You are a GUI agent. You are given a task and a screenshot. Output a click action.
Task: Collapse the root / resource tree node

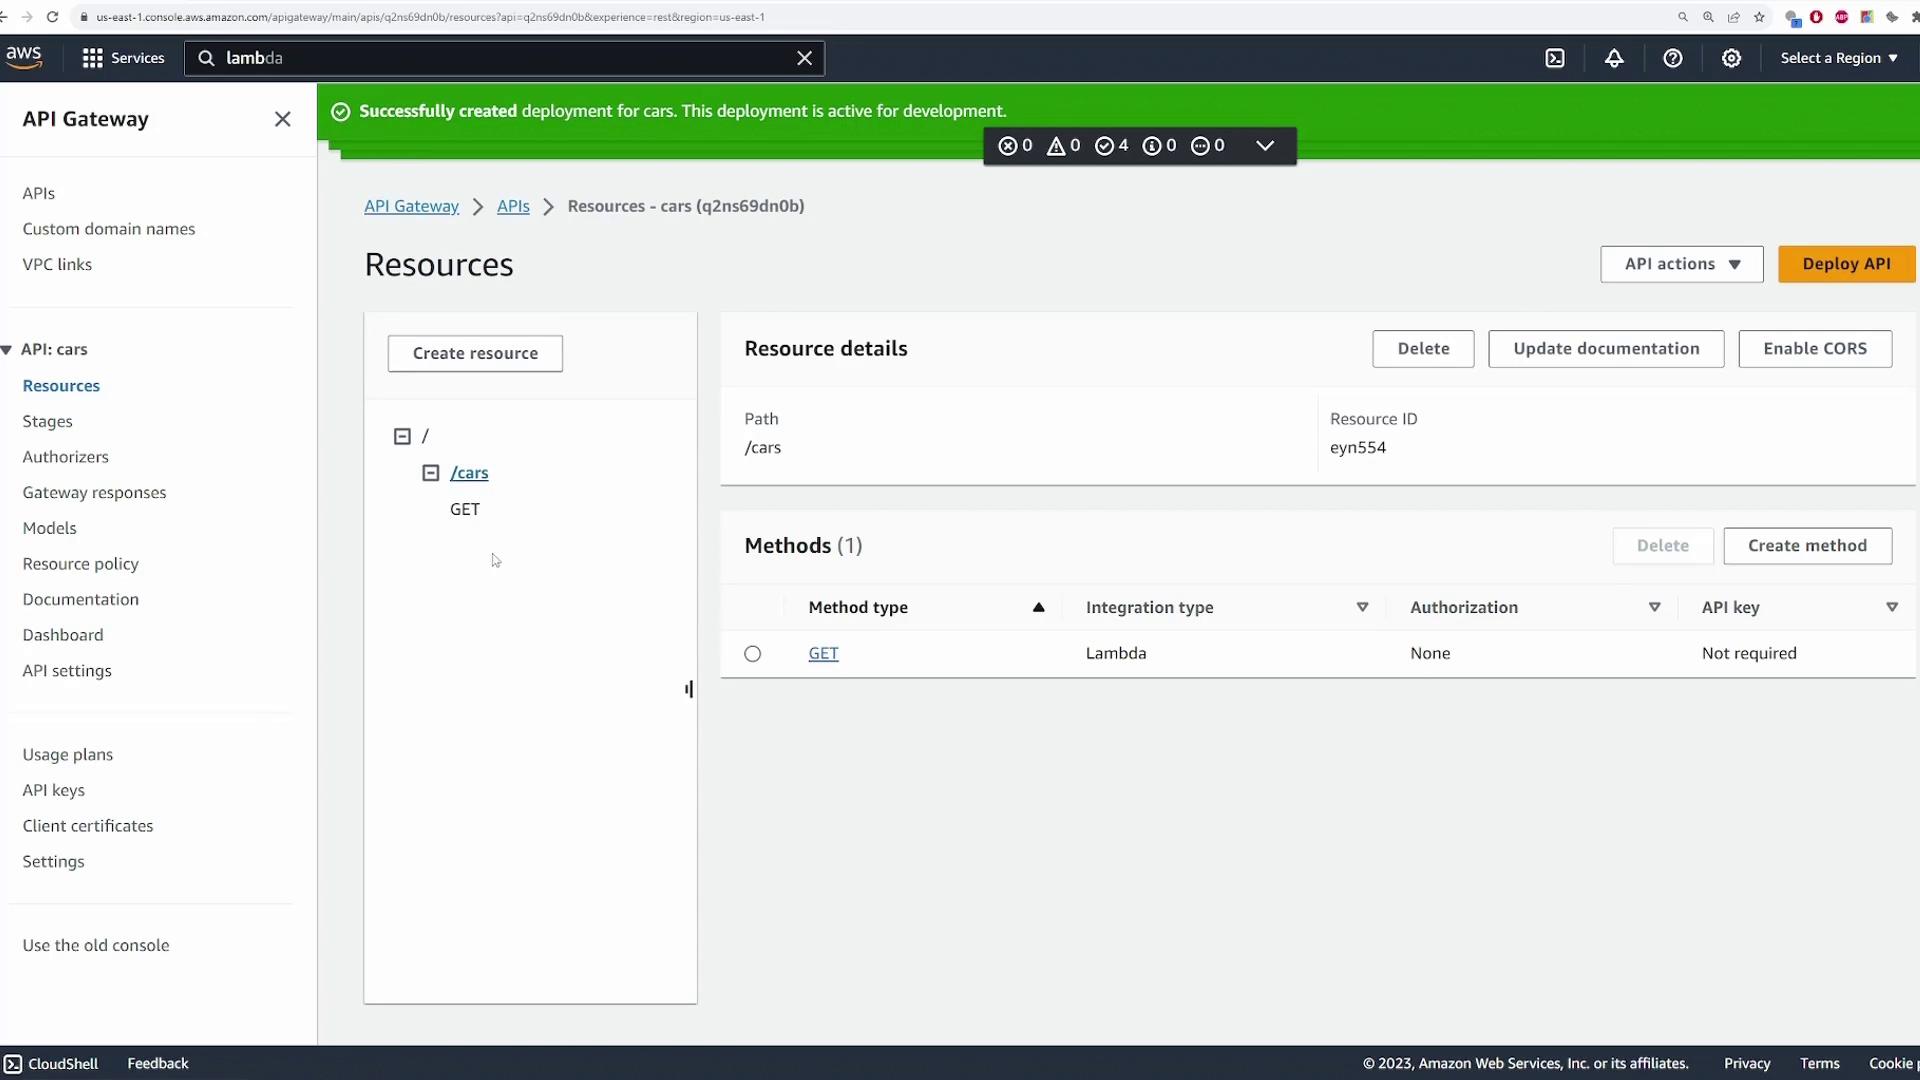click(x=402, y=437)
